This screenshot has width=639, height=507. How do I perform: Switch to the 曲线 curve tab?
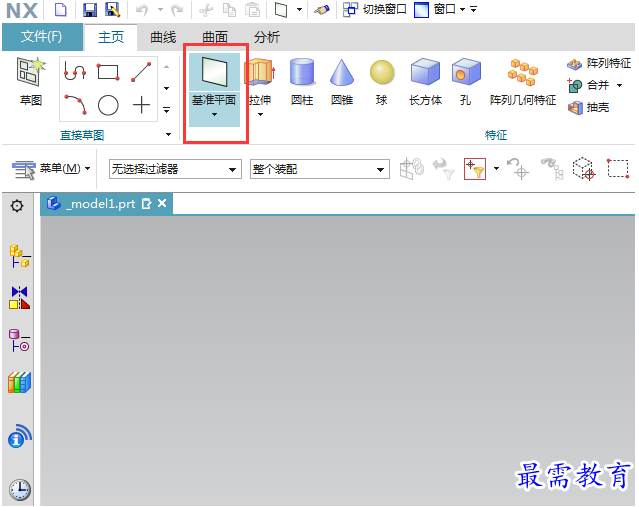tap(163, 37)
